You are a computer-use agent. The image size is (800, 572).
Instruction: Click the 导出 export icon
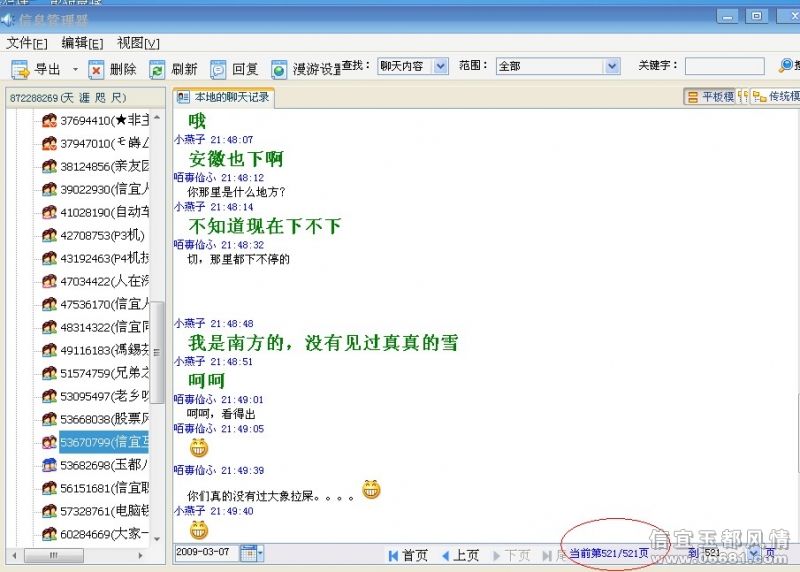[20, 69]
